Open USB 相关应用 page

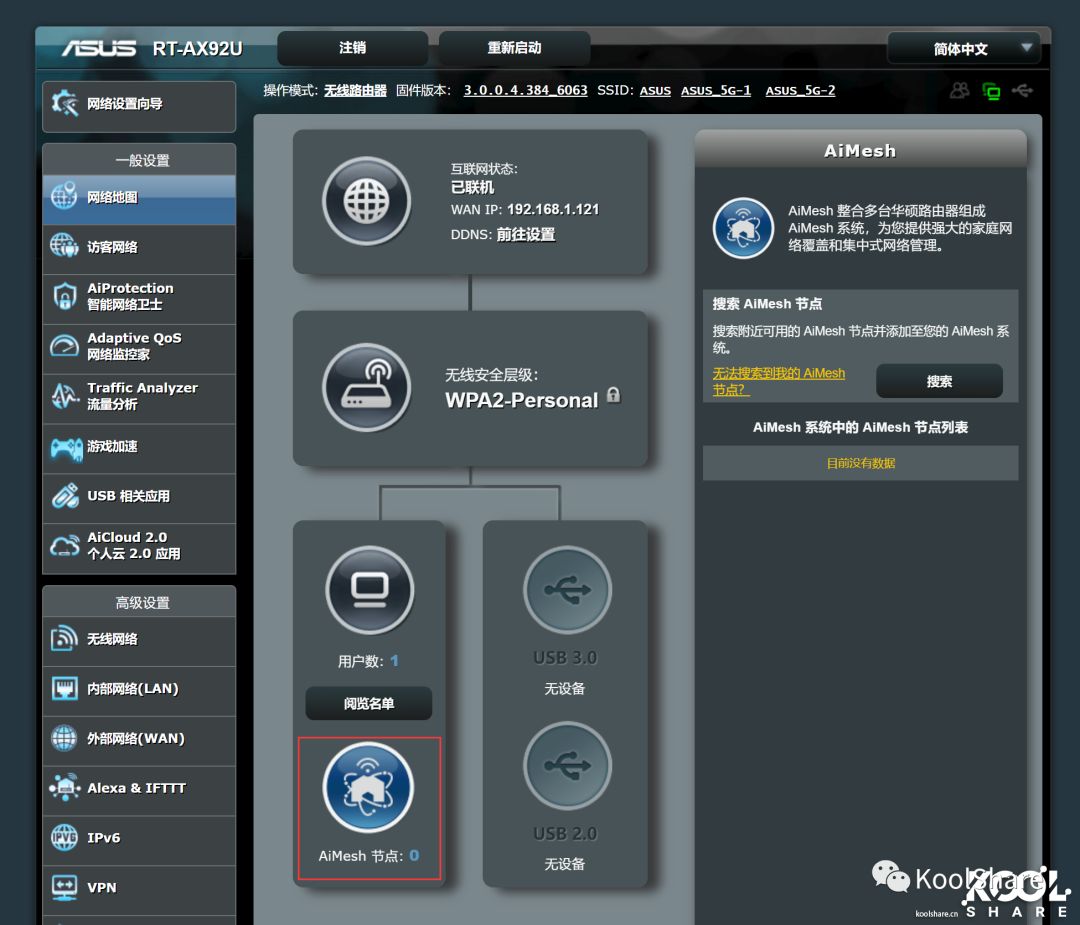pos(139,497)
